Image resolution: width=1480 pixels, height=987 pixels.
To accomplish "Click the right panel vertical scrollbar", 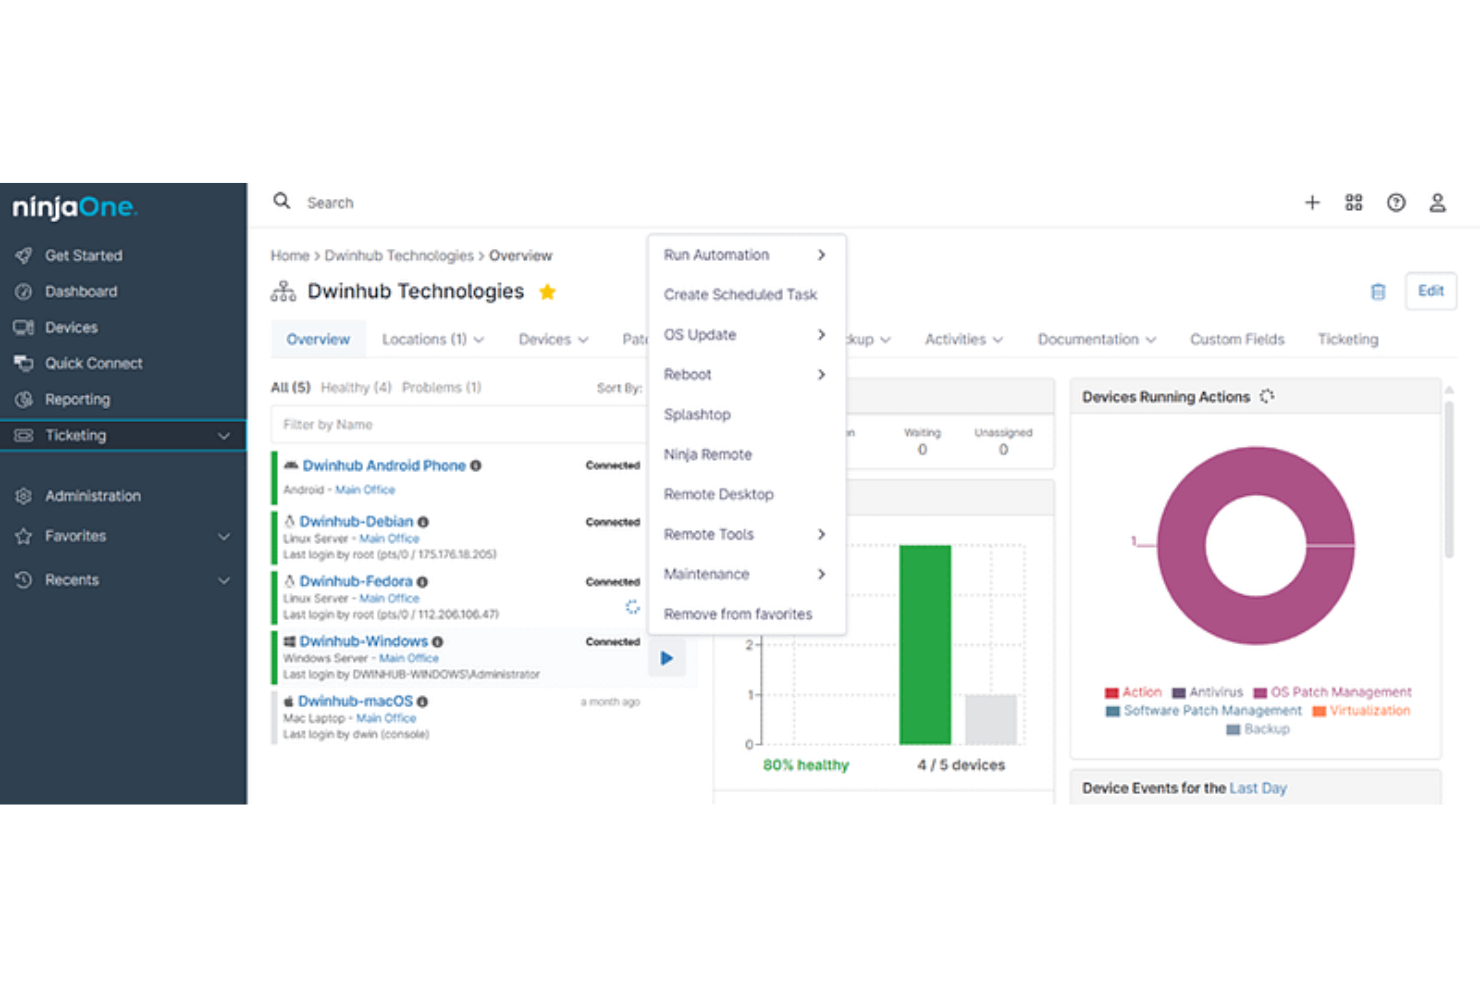I will click(x=1449, y=480).
